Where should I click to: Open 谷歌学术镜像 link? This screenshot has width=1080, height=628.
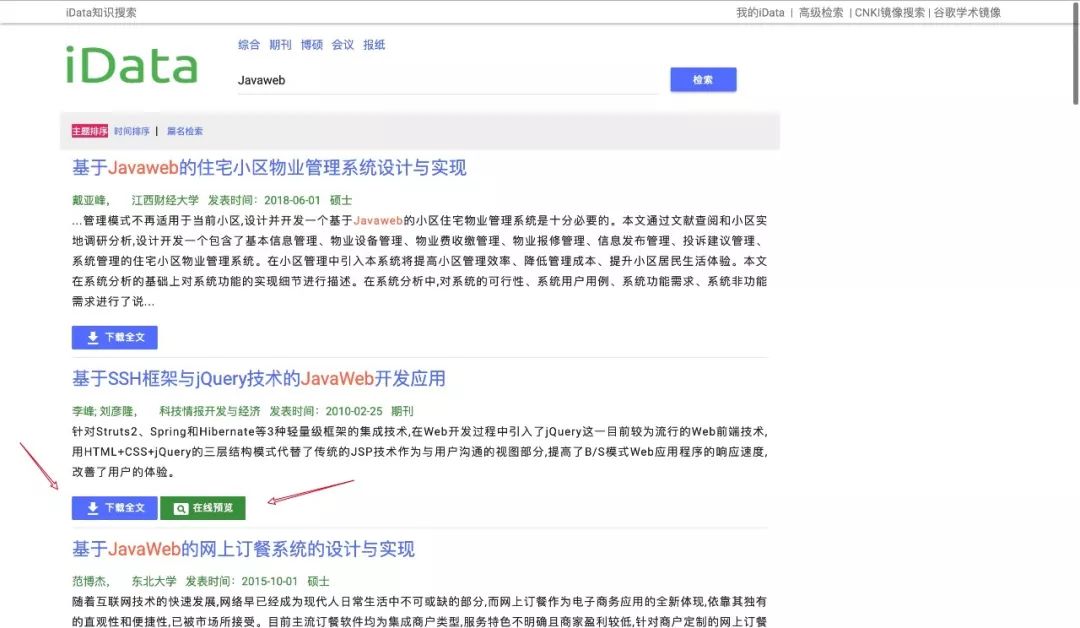pos(967,12)
